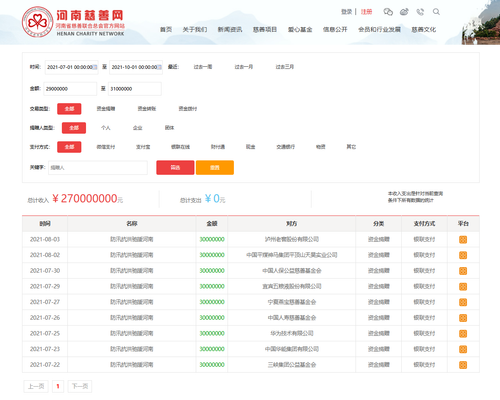Focus the 捐赠人 keyword input field

[x=98, y=167]
